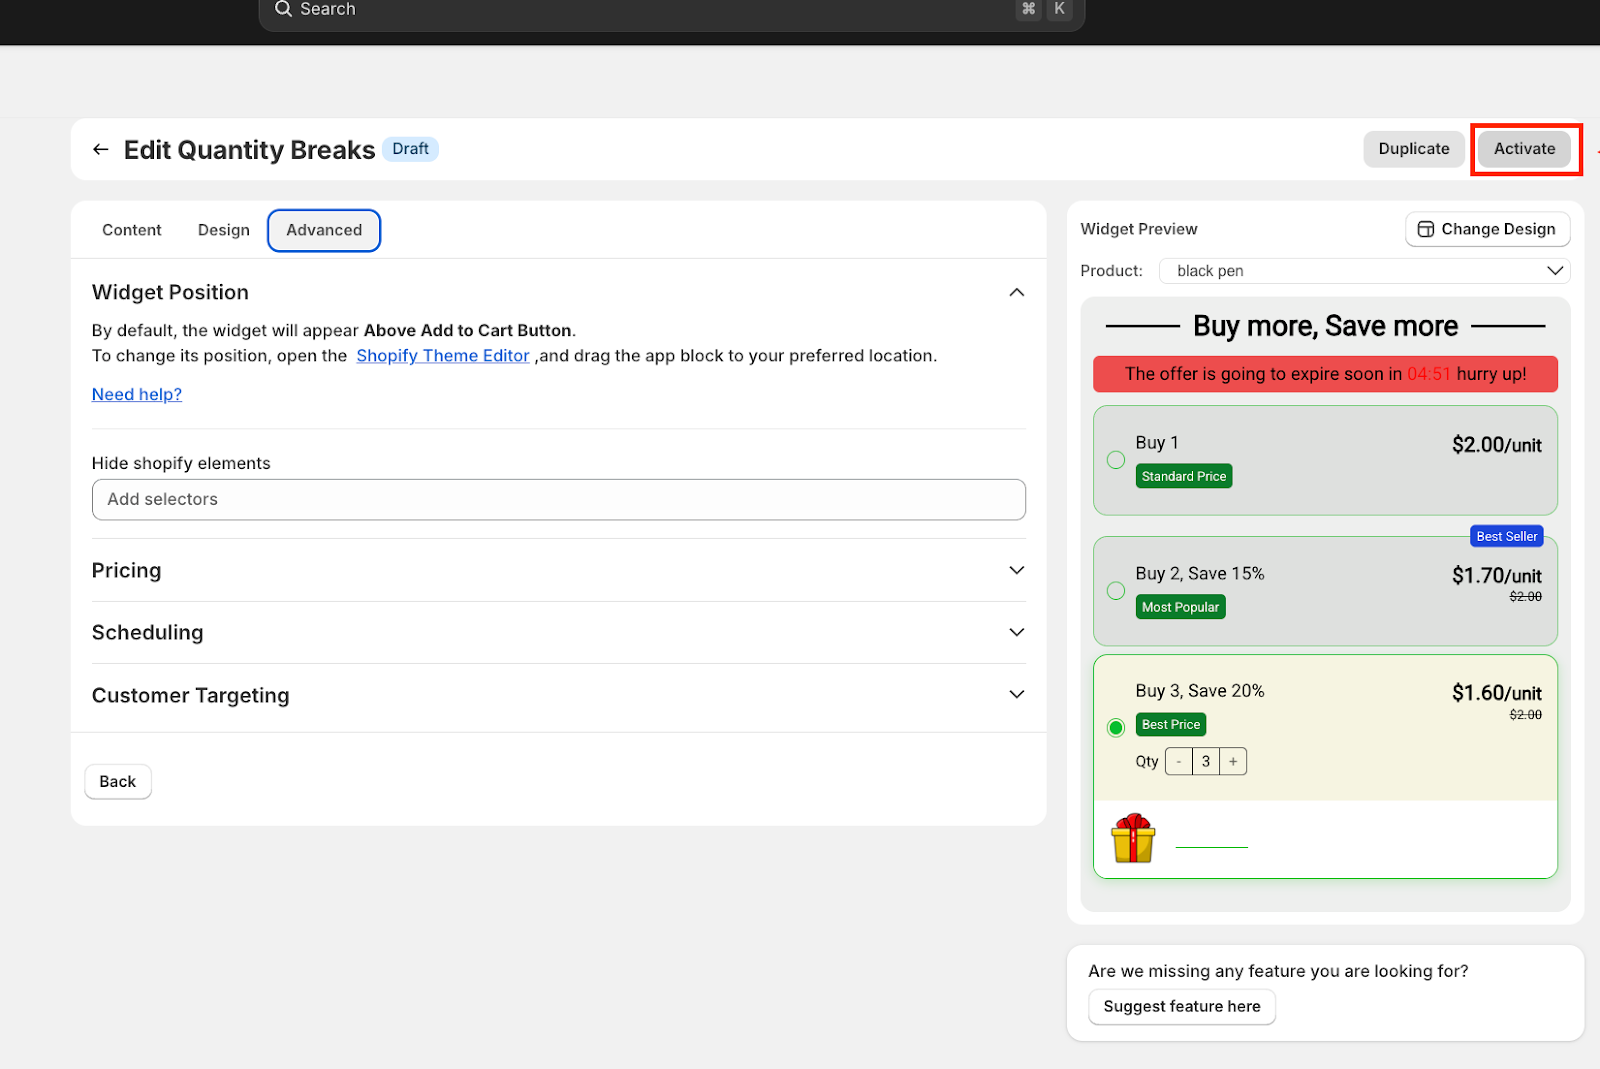Select the Buy 3, Save 20% radio option

point(1116,727)
